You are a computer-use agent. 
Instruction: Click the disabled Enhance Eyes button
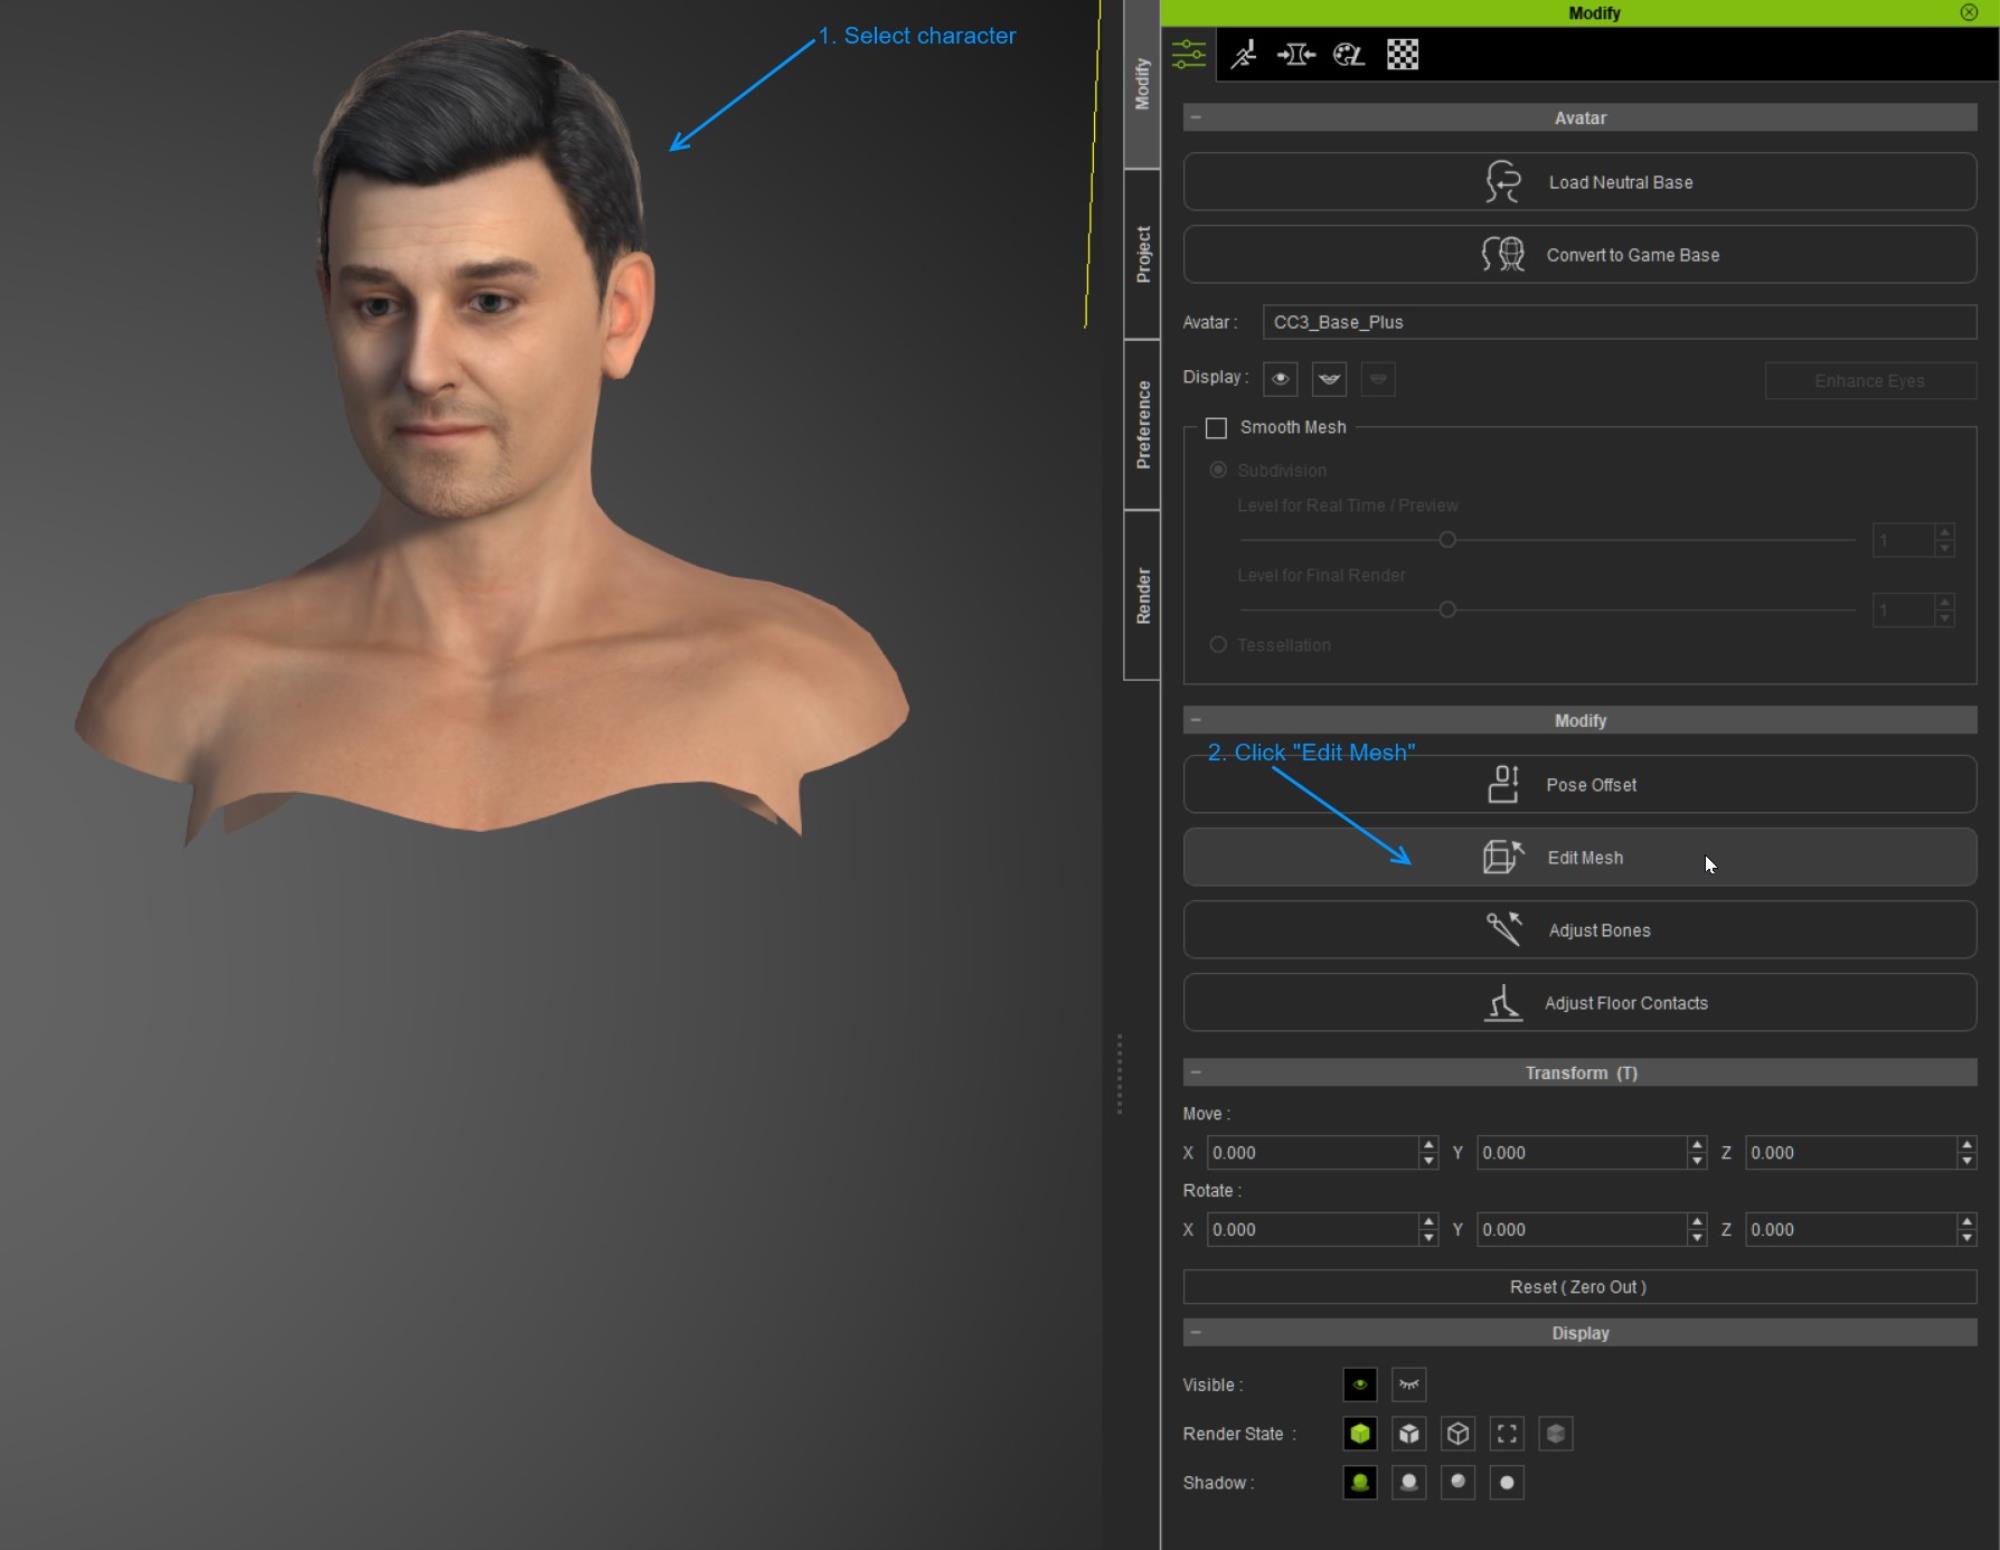click(1870, 381)
